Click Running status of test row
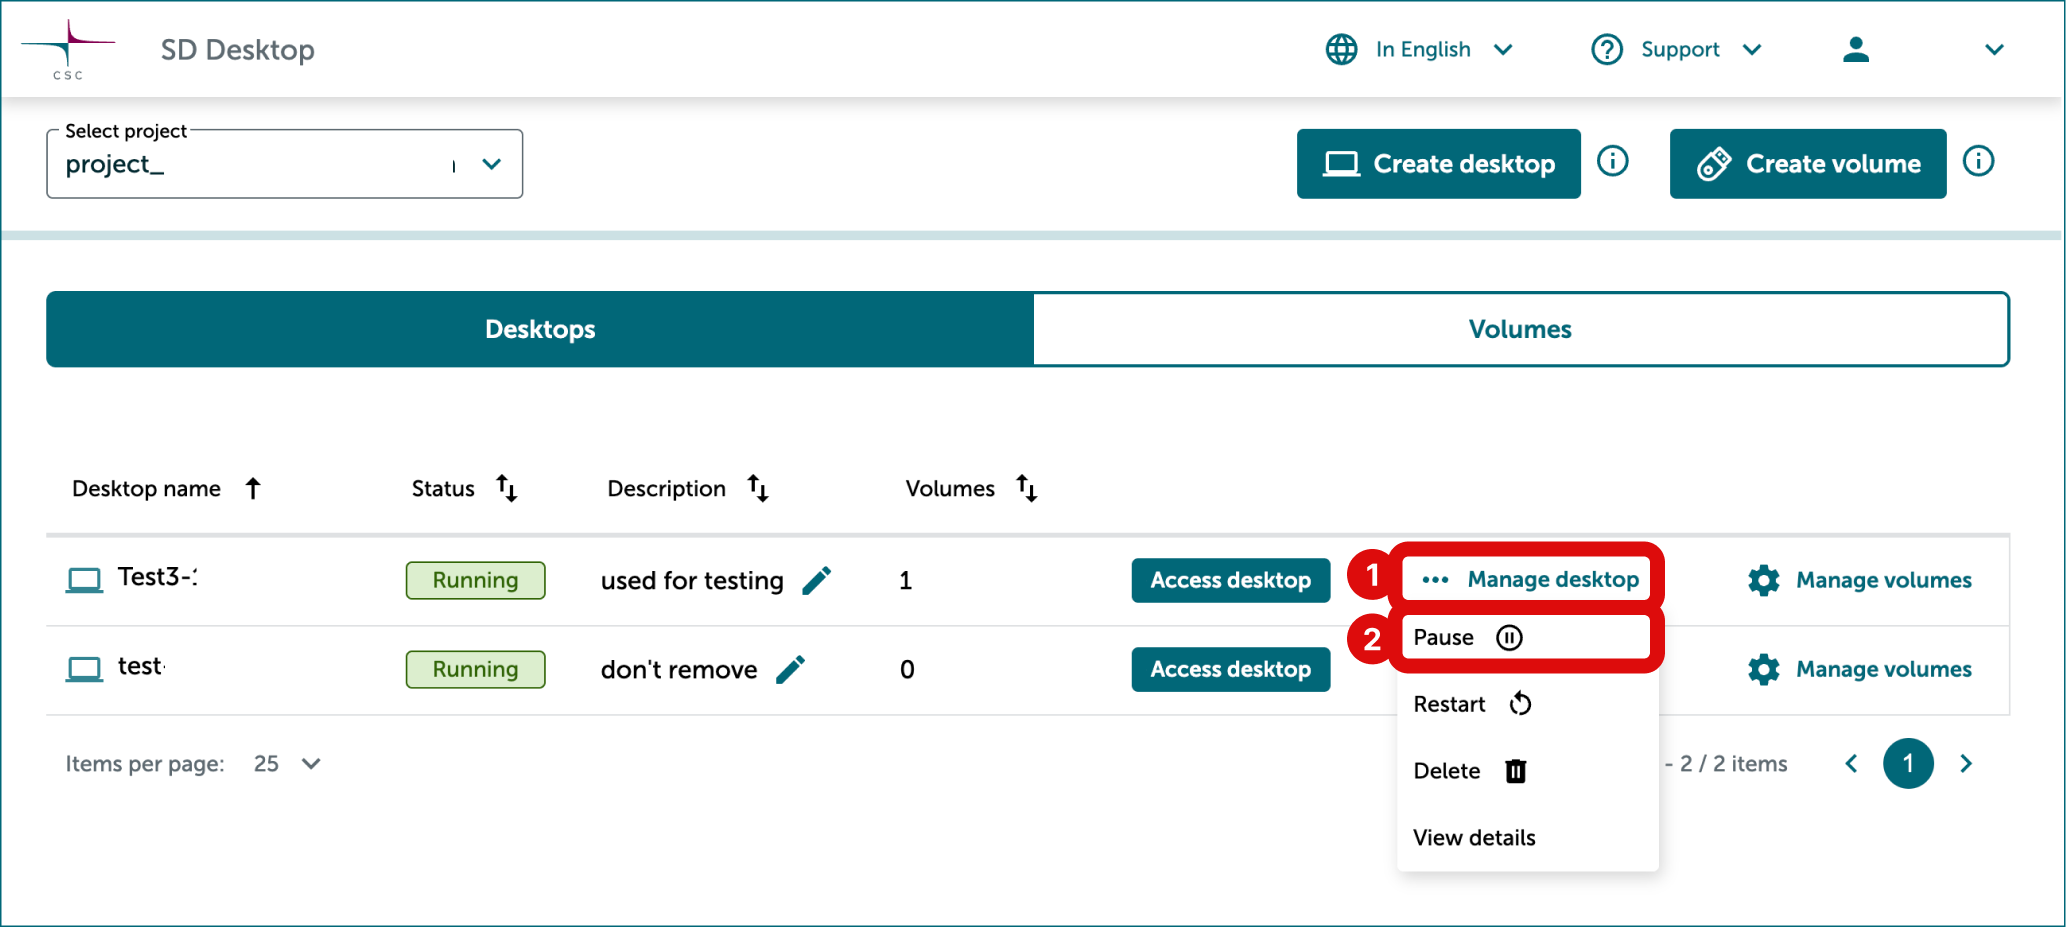The height and width of the screenshot is (927, 2066). [x=475, y=669]
